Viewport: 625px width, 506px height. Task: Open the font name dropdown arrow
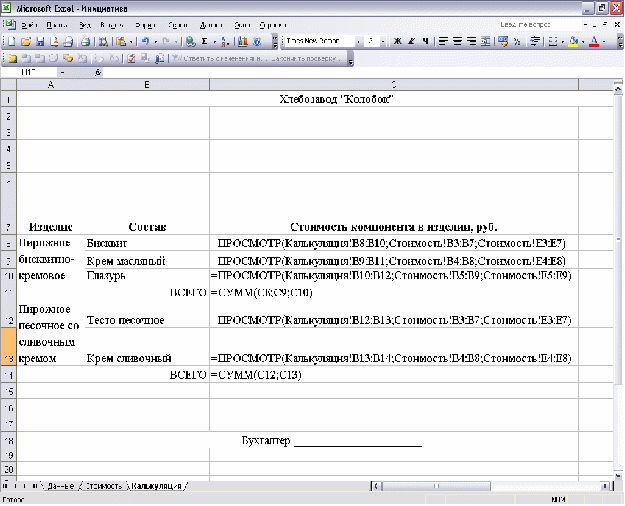[358, 41]
